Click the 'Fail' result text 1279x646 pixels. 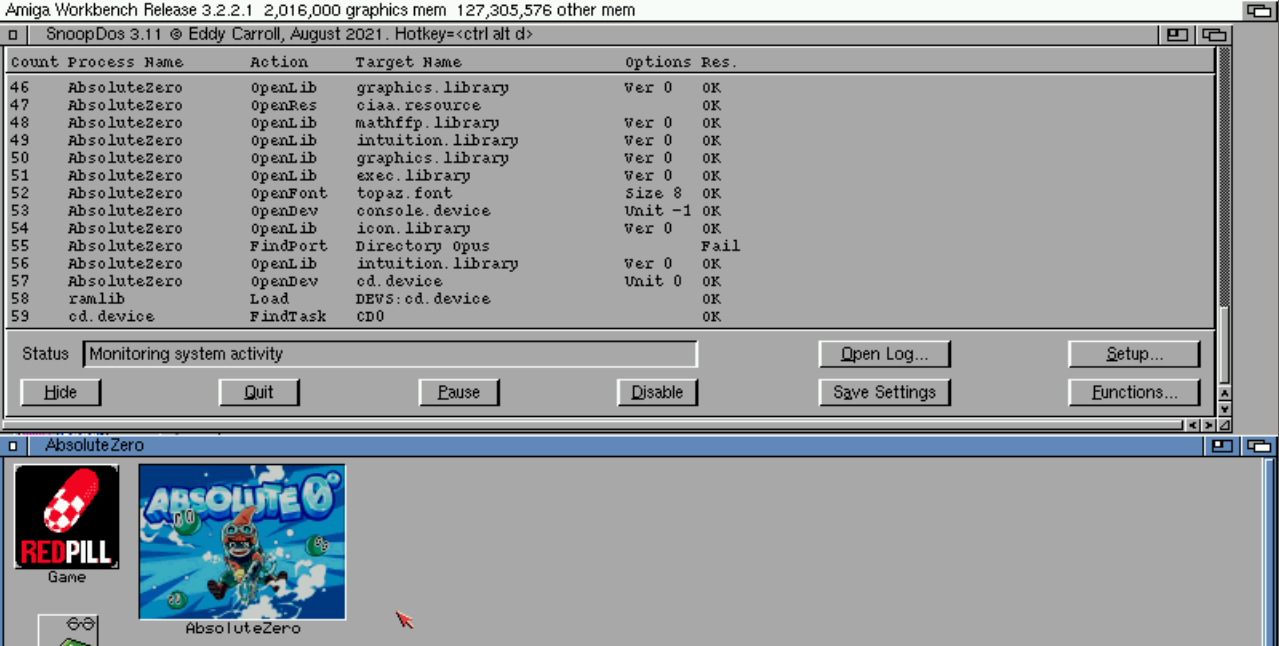coord(720,246)
